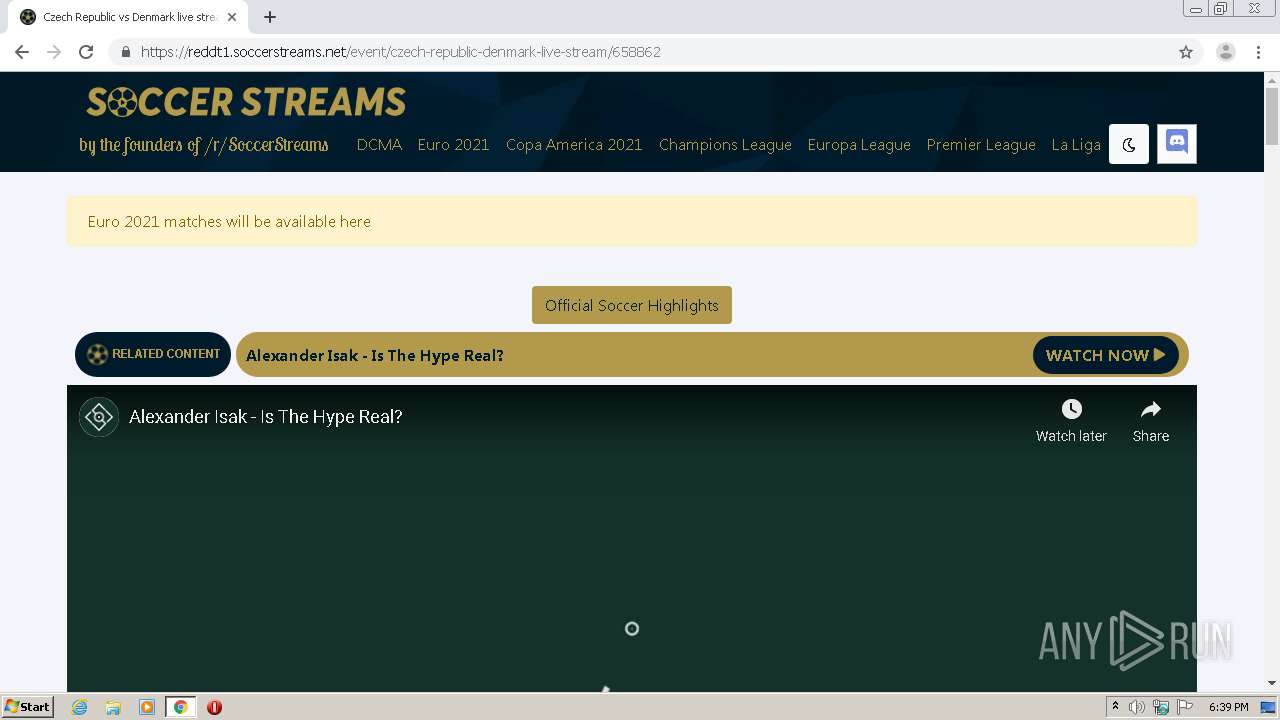
Task: Open the red Opera-style taskbar icon
Action: pyautogui.click(x=214, y=707)
